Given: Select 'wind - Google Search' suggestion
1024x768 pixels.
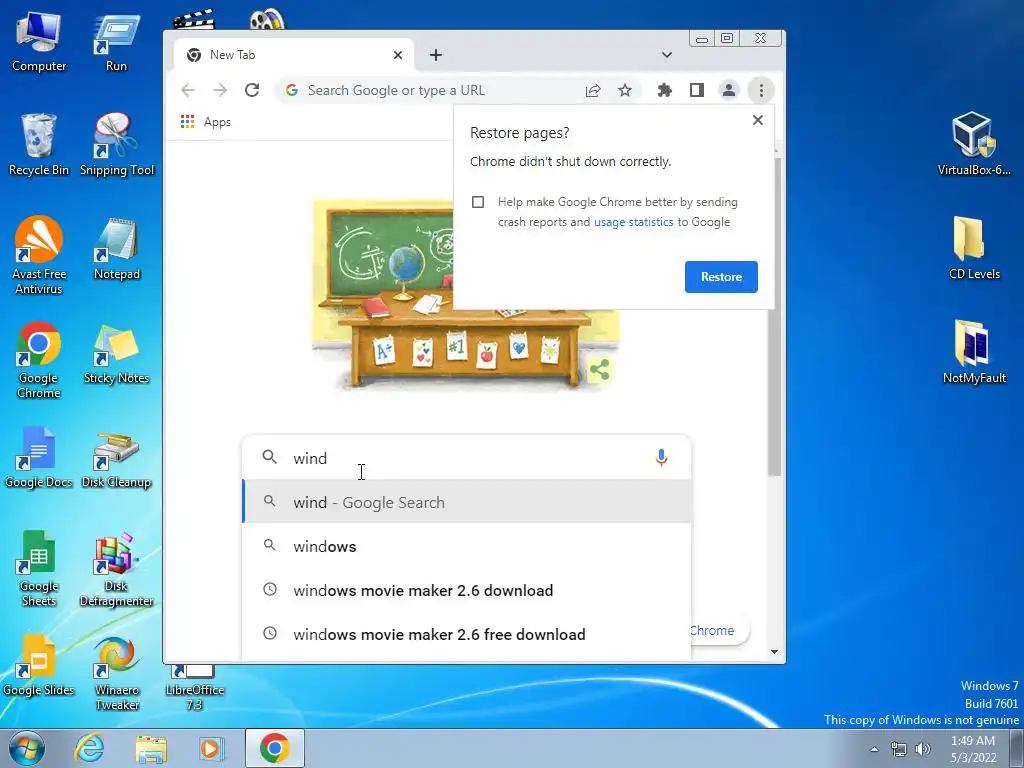Looking at the screenshot, I should pyautogui.click(x=466, y=502).
